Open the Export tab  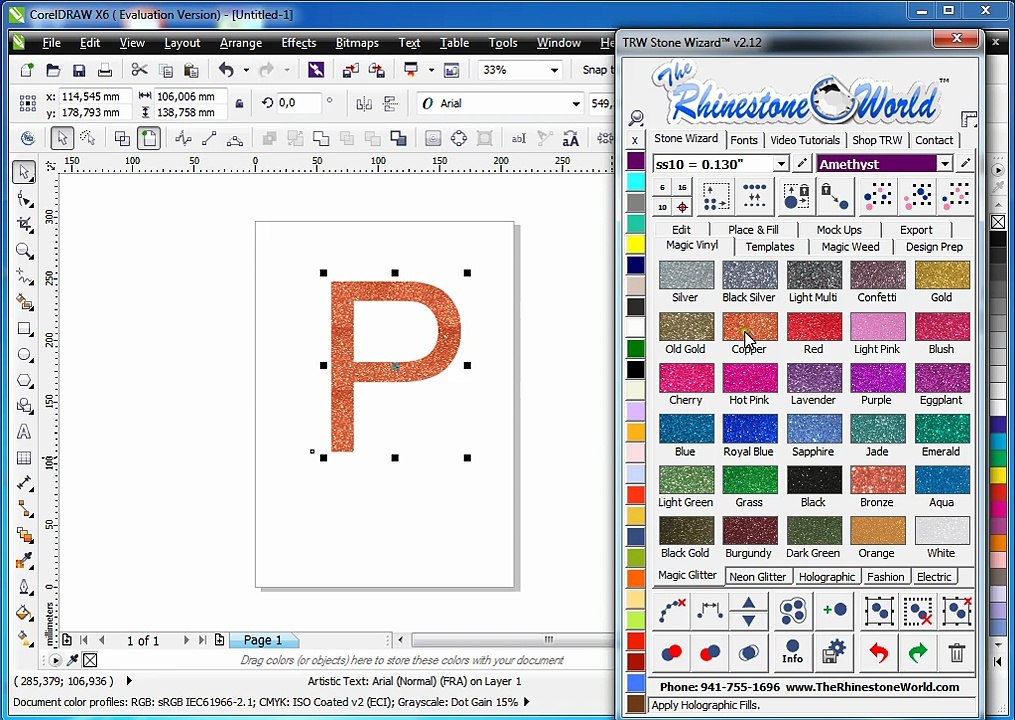tap(916, 229)
